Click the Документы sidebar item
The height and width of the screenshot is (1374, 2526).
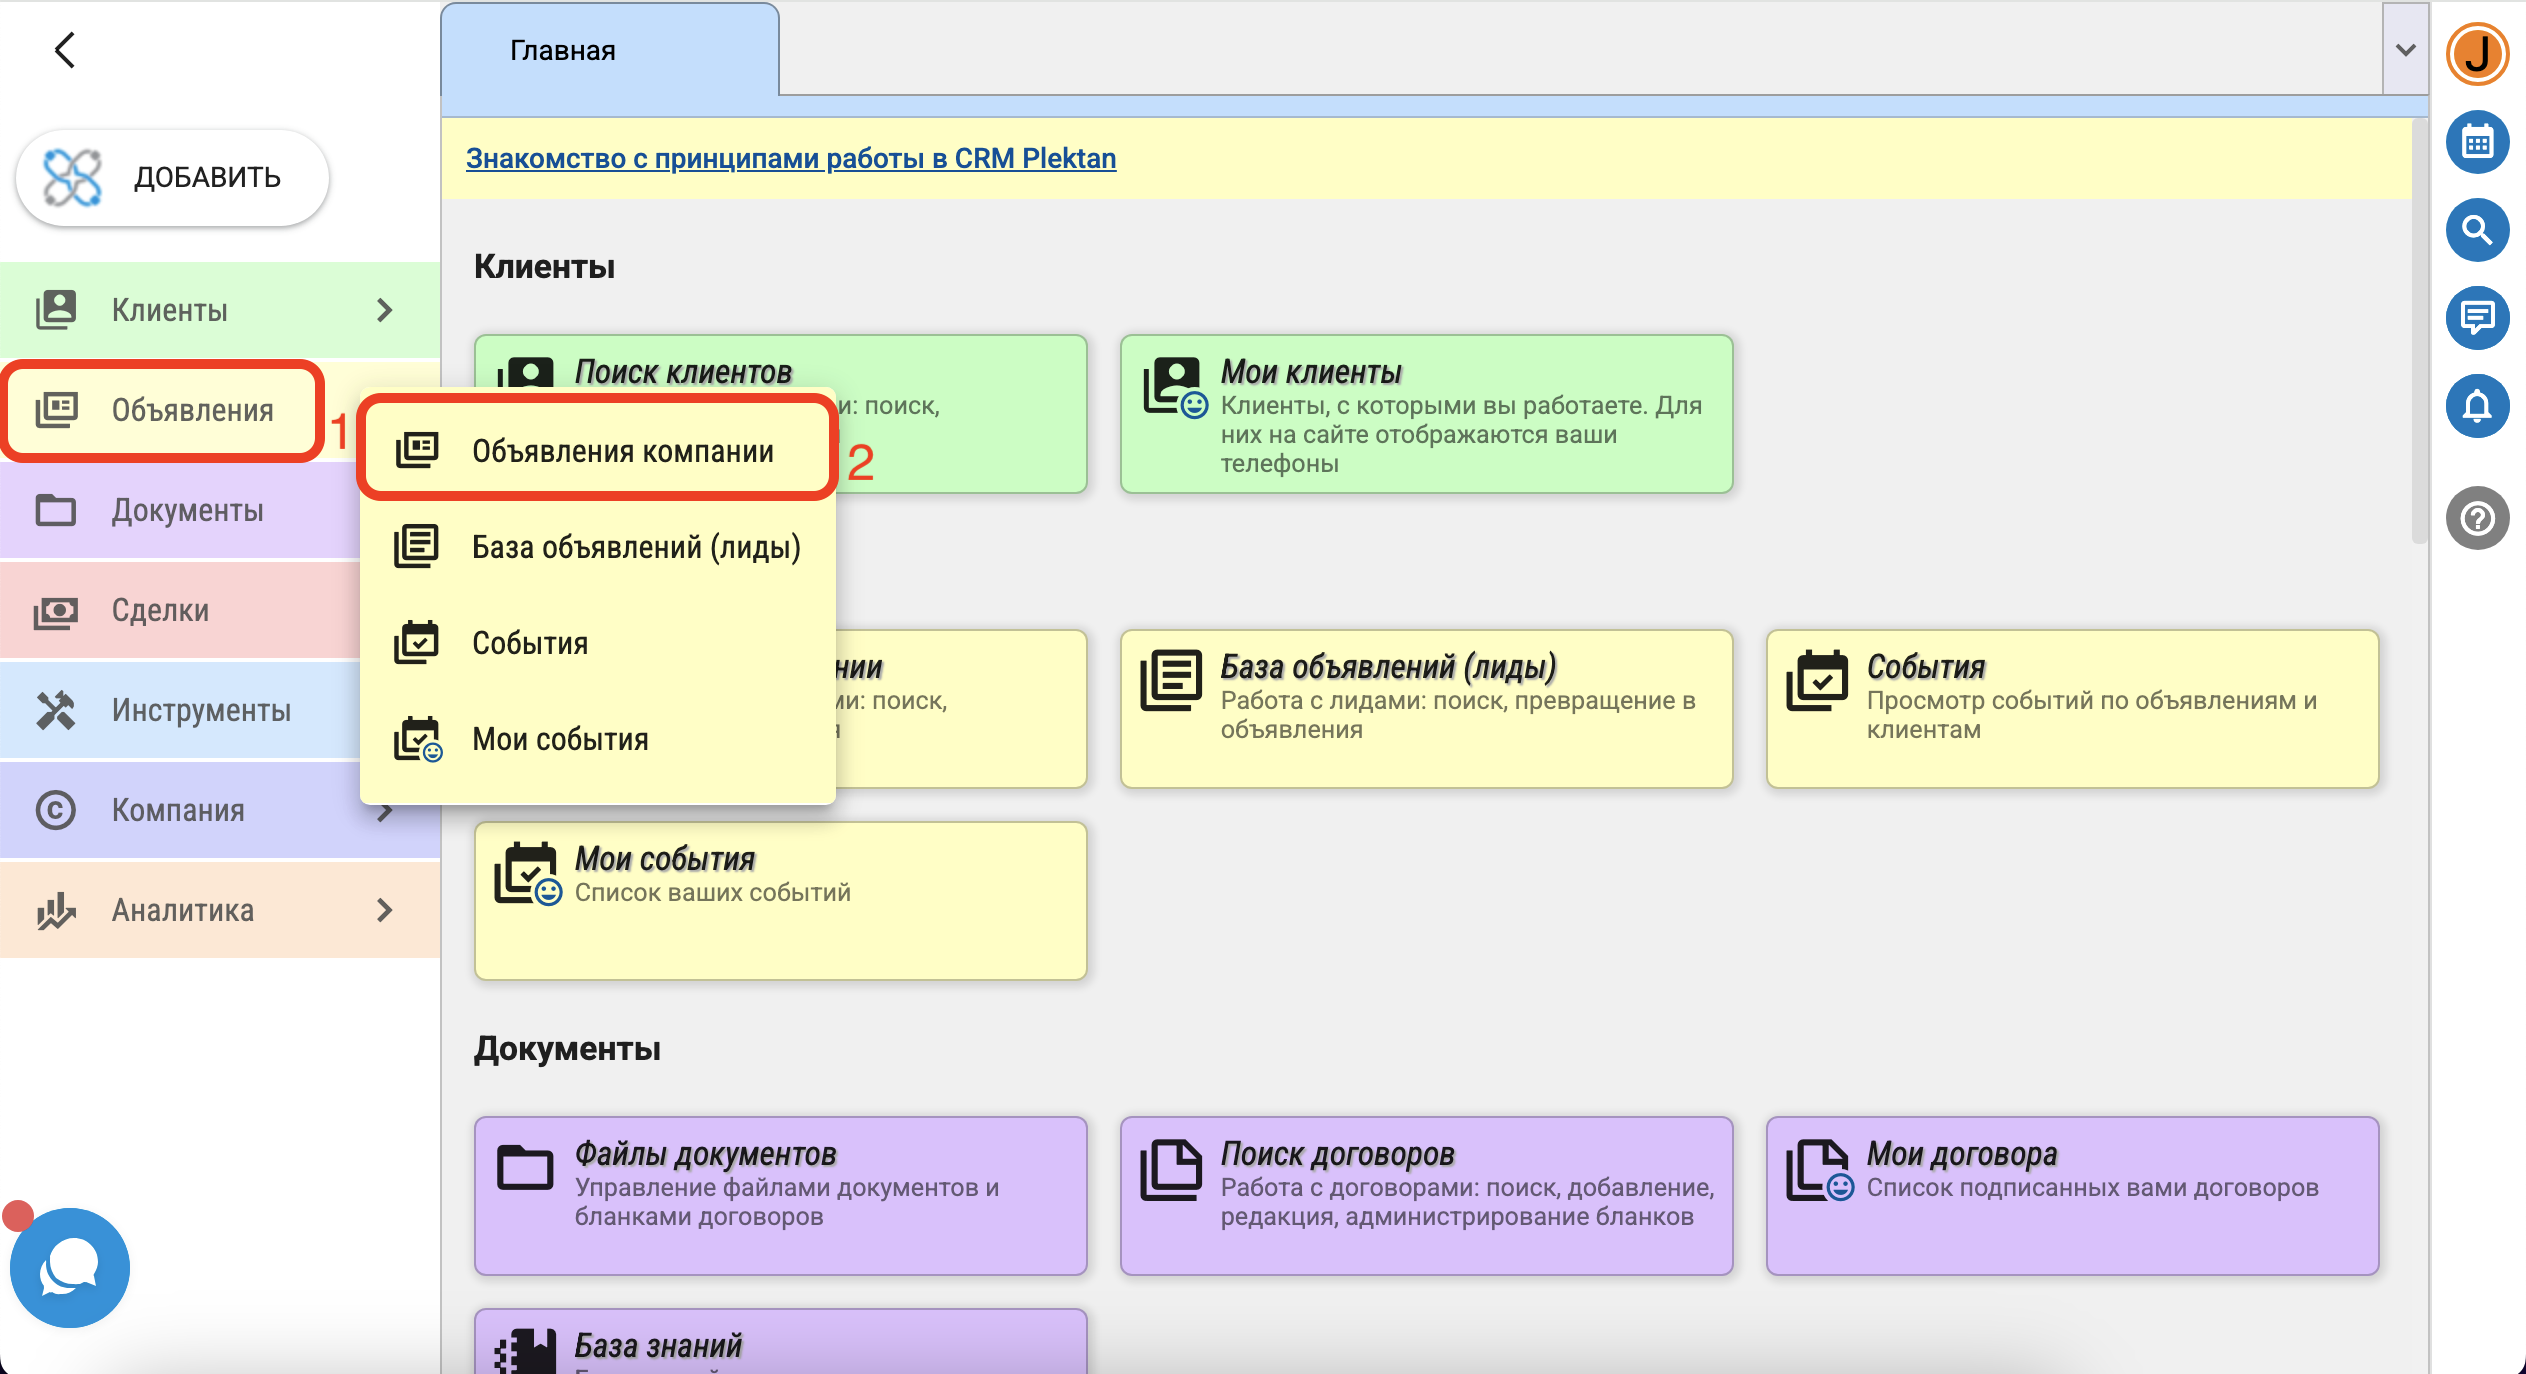click(x=187, y=510)
